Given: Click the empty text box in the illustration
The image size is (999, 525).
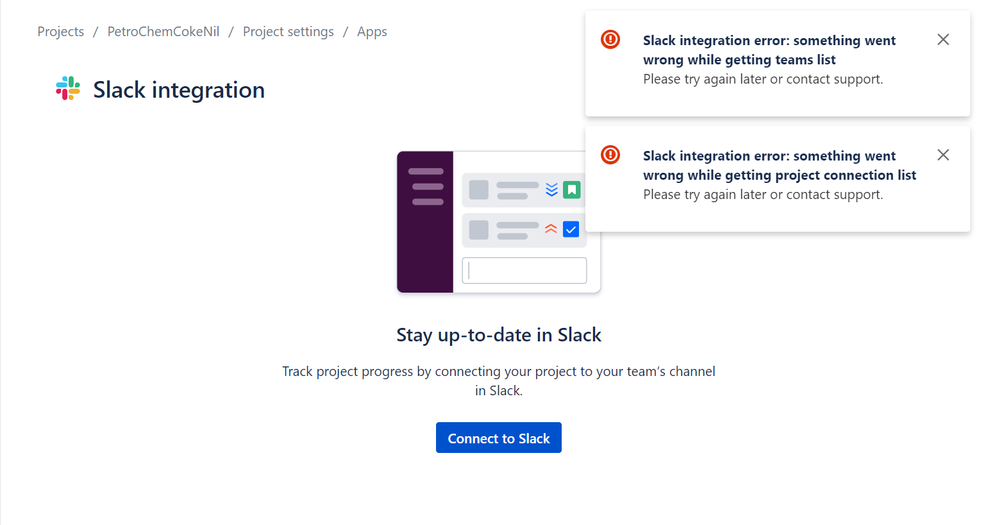Looking at the screenshot, I should [x=524, y=270].
